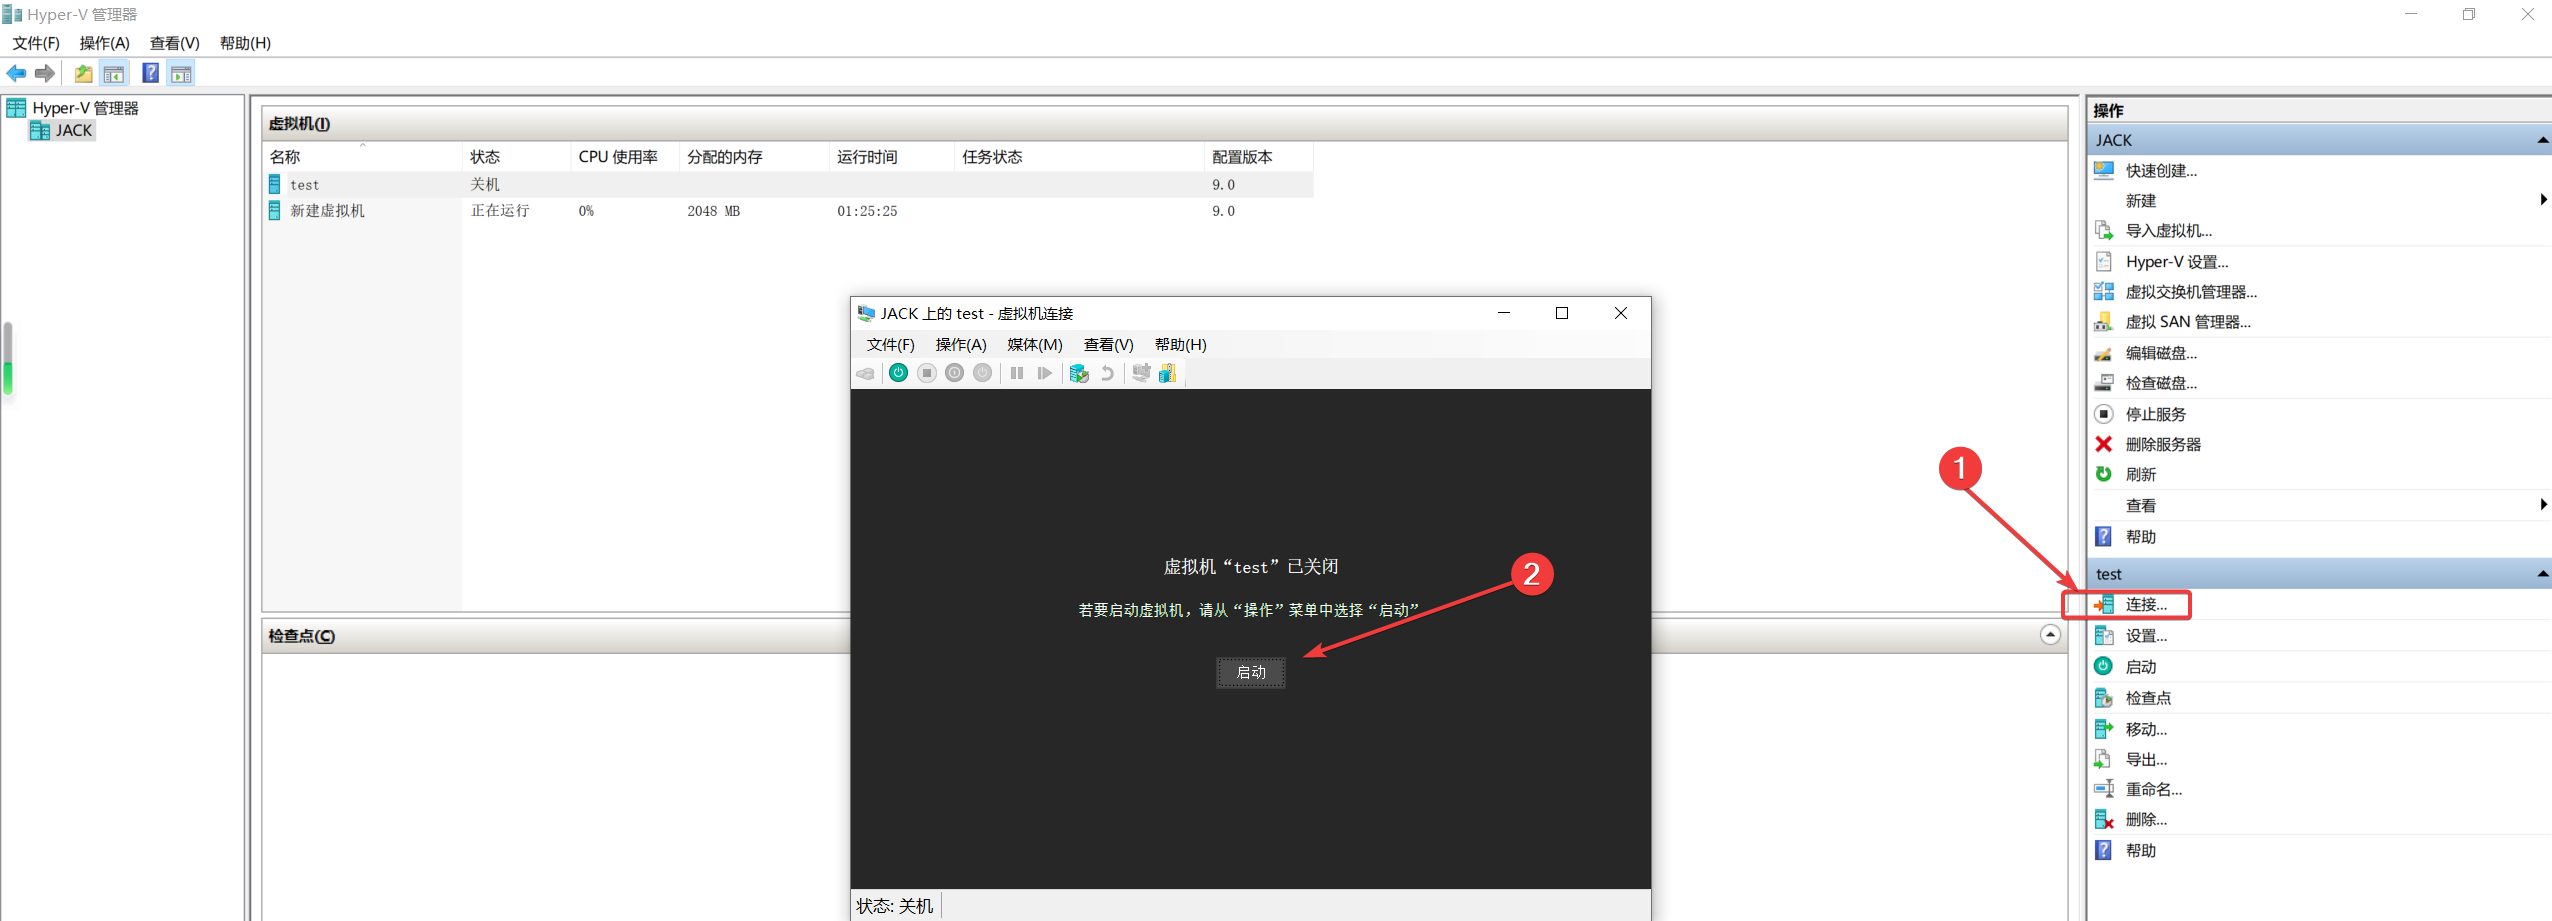Toggle the show/hide action pane button
The height and width of the screenshot is (921, 2552).
coord(181,73)
